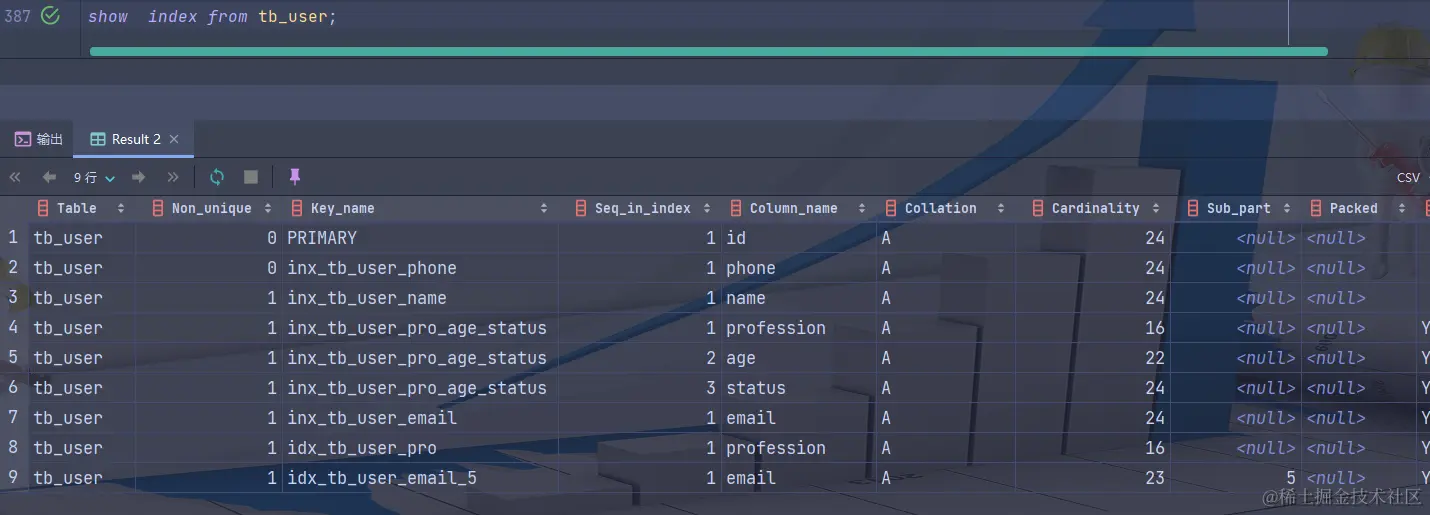
Task: Go to the previous results page
Action: click(49, 177)
